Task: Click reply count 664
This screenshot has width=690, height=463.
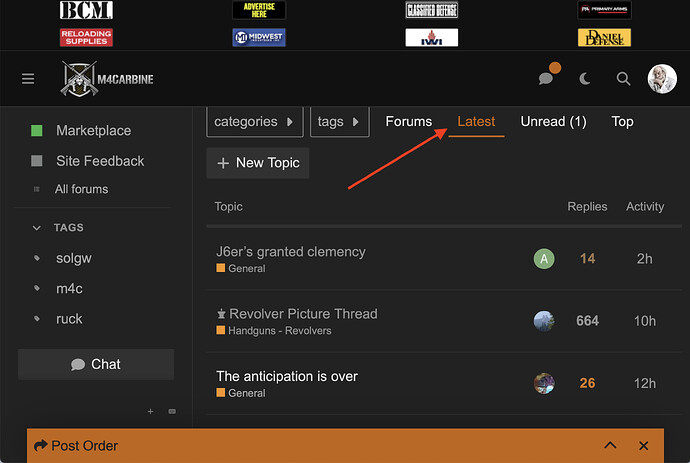Action: [x=587, y=321]
